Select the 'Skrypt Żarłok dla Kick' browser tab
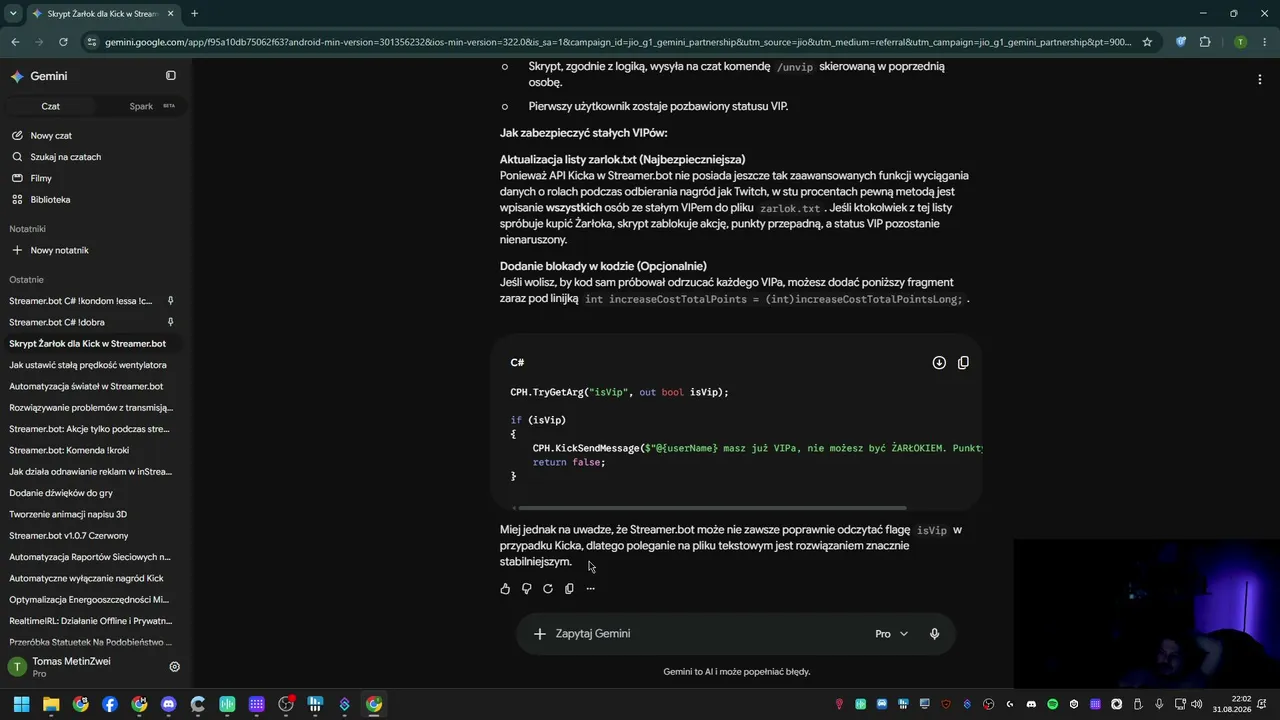The height and width of the screenshot is (720, 1280). (x=103, y=14)
